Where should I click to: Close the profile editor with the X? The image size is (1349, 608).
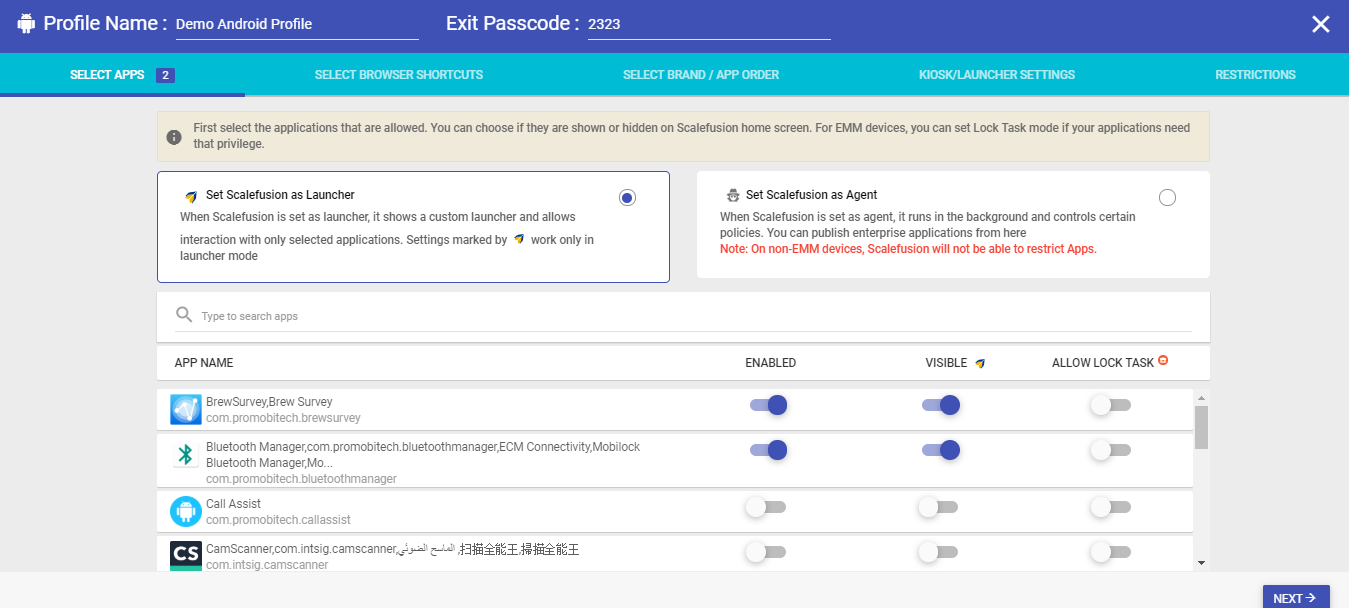coord(1321,24)
